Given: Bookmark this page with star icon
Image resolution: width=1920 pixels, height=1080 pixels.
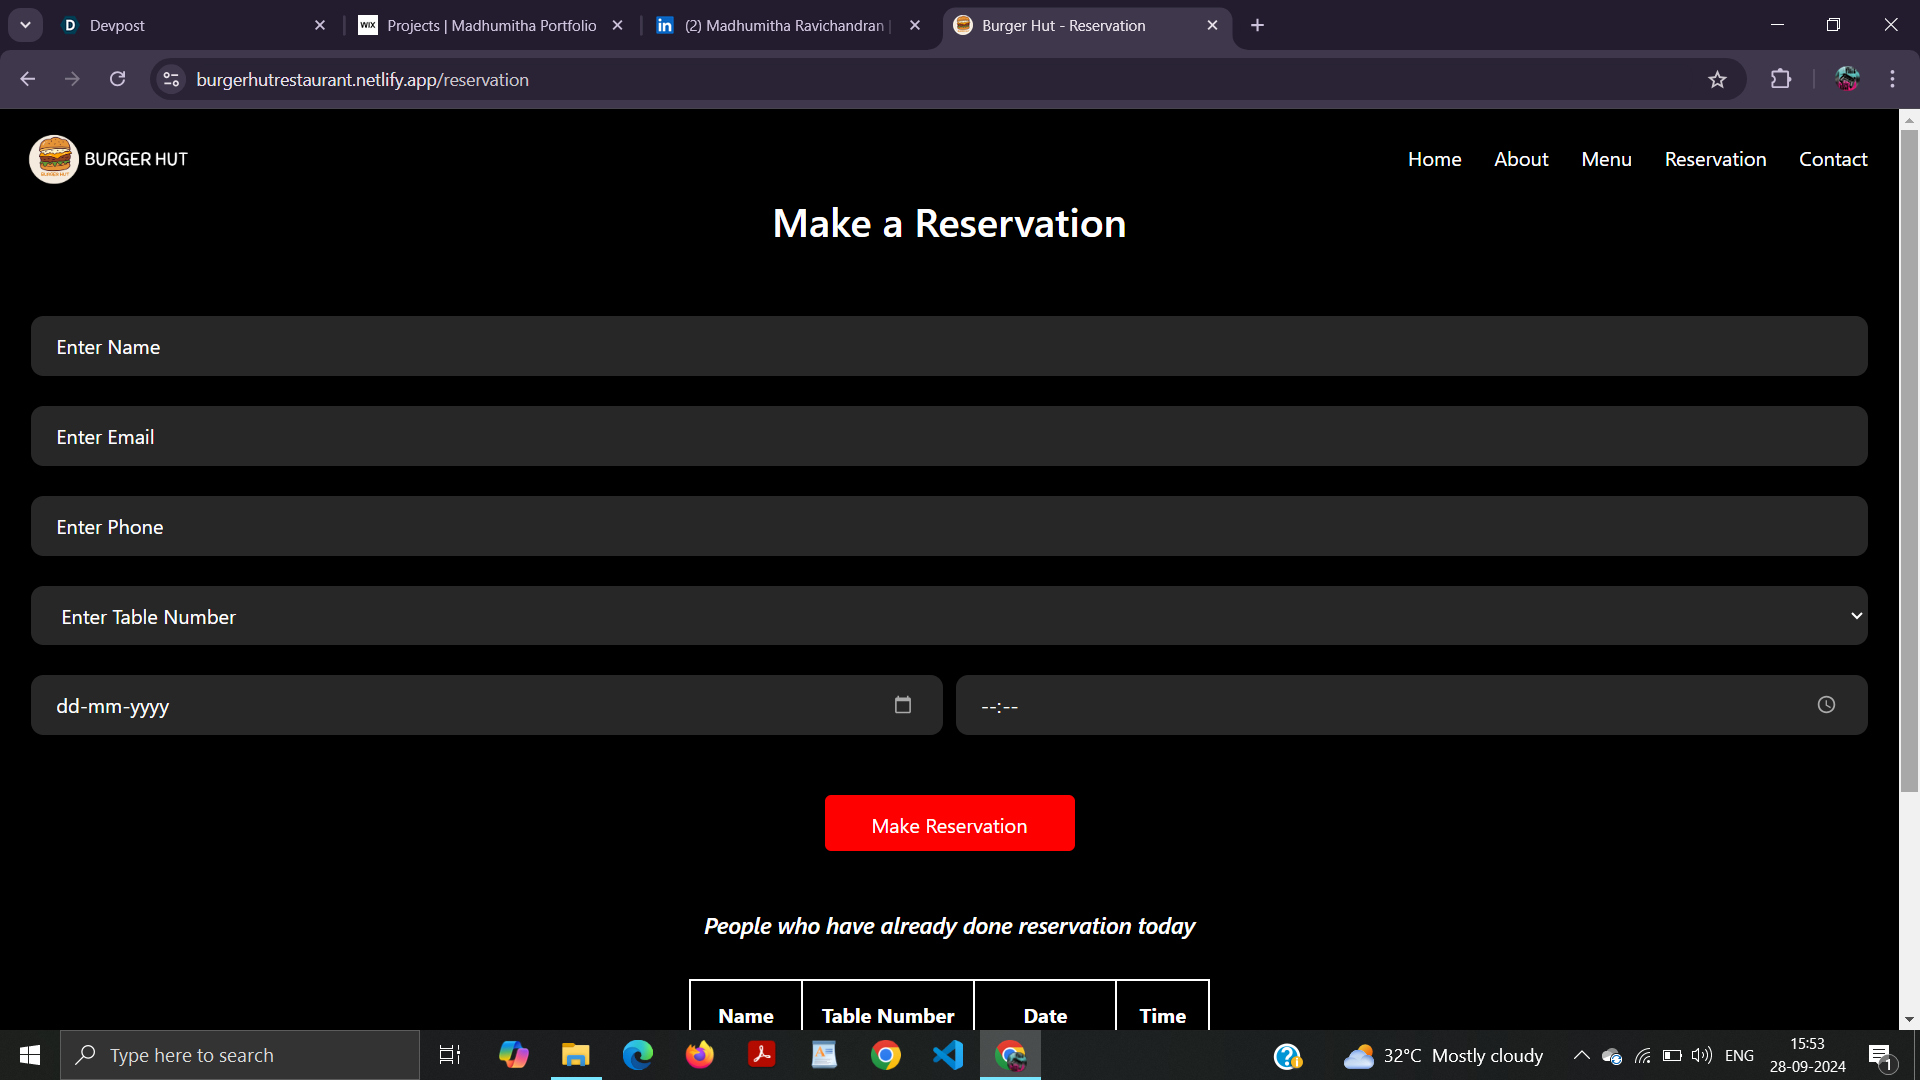Looking at the screenshot, I should pyautogui.click(x=1717, y=80).
